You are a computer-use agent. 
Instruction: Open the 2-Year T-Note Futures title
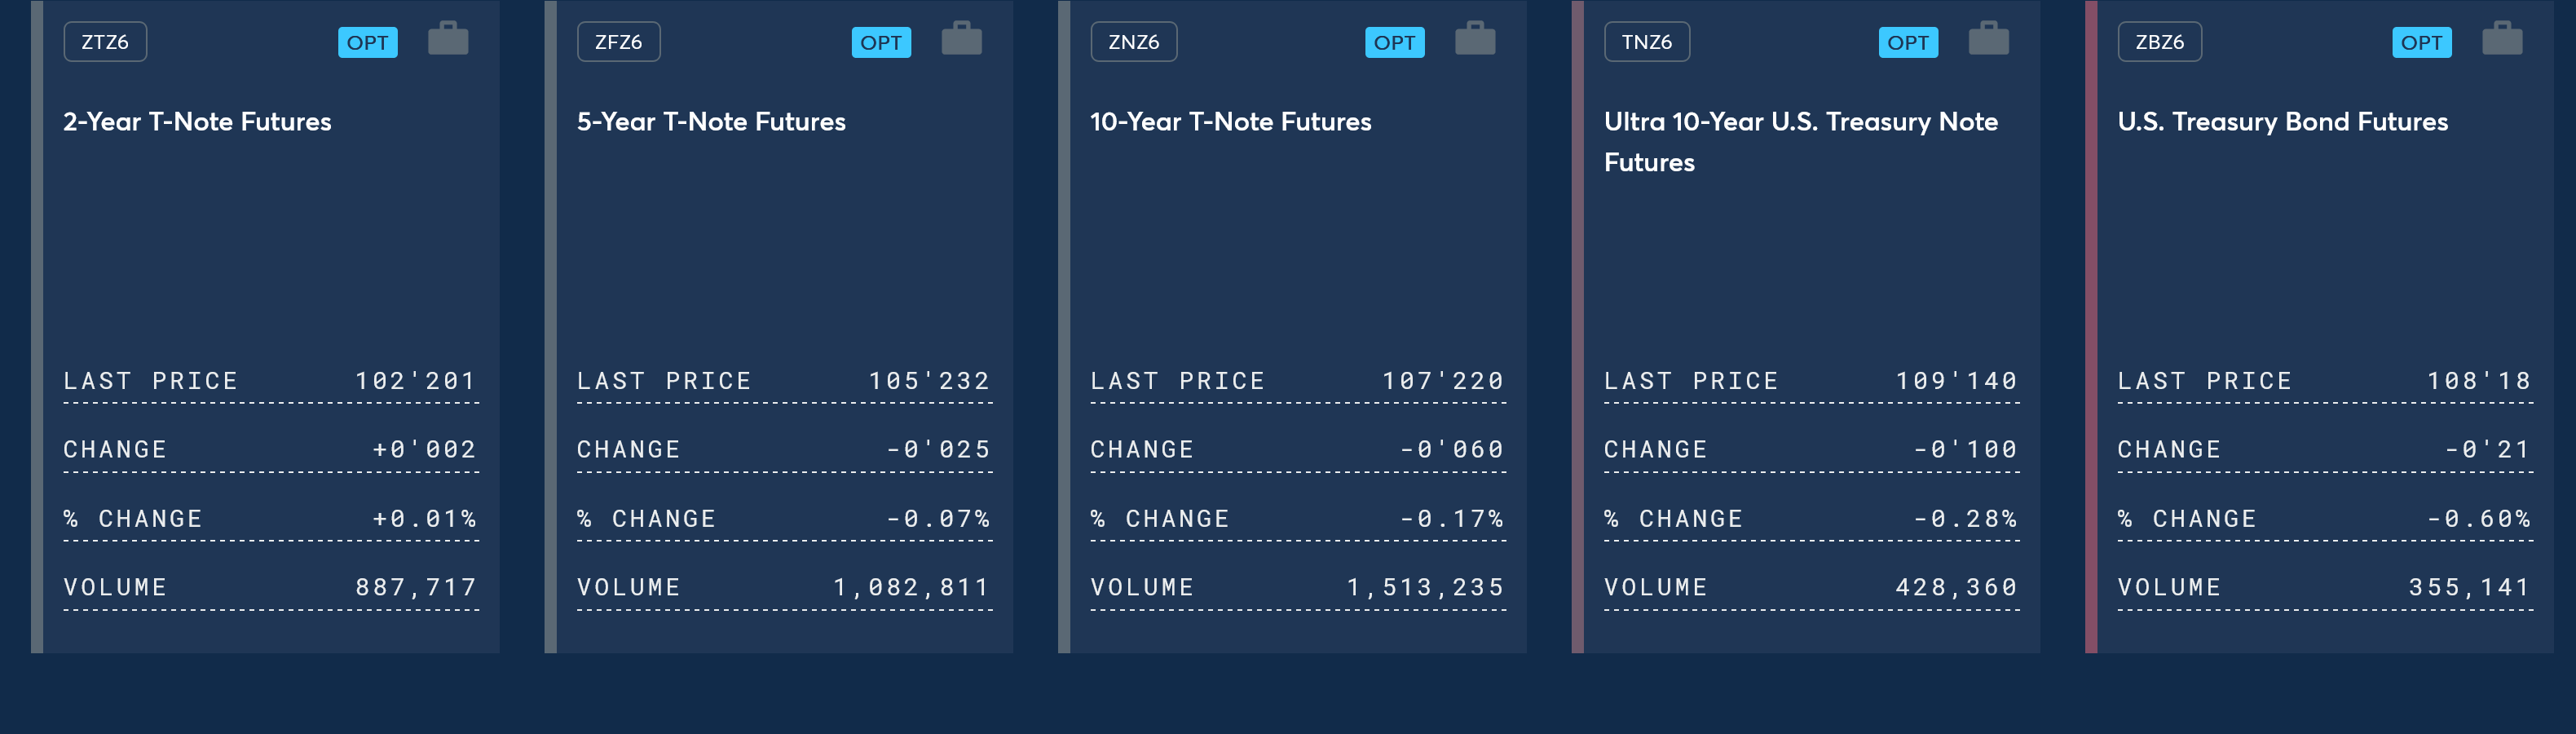point(197,122)
